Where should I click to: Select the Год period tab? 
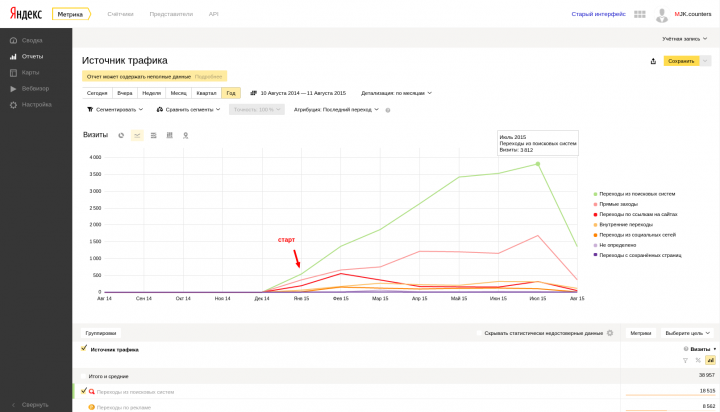pyautogui.click(x=231, y=93)
